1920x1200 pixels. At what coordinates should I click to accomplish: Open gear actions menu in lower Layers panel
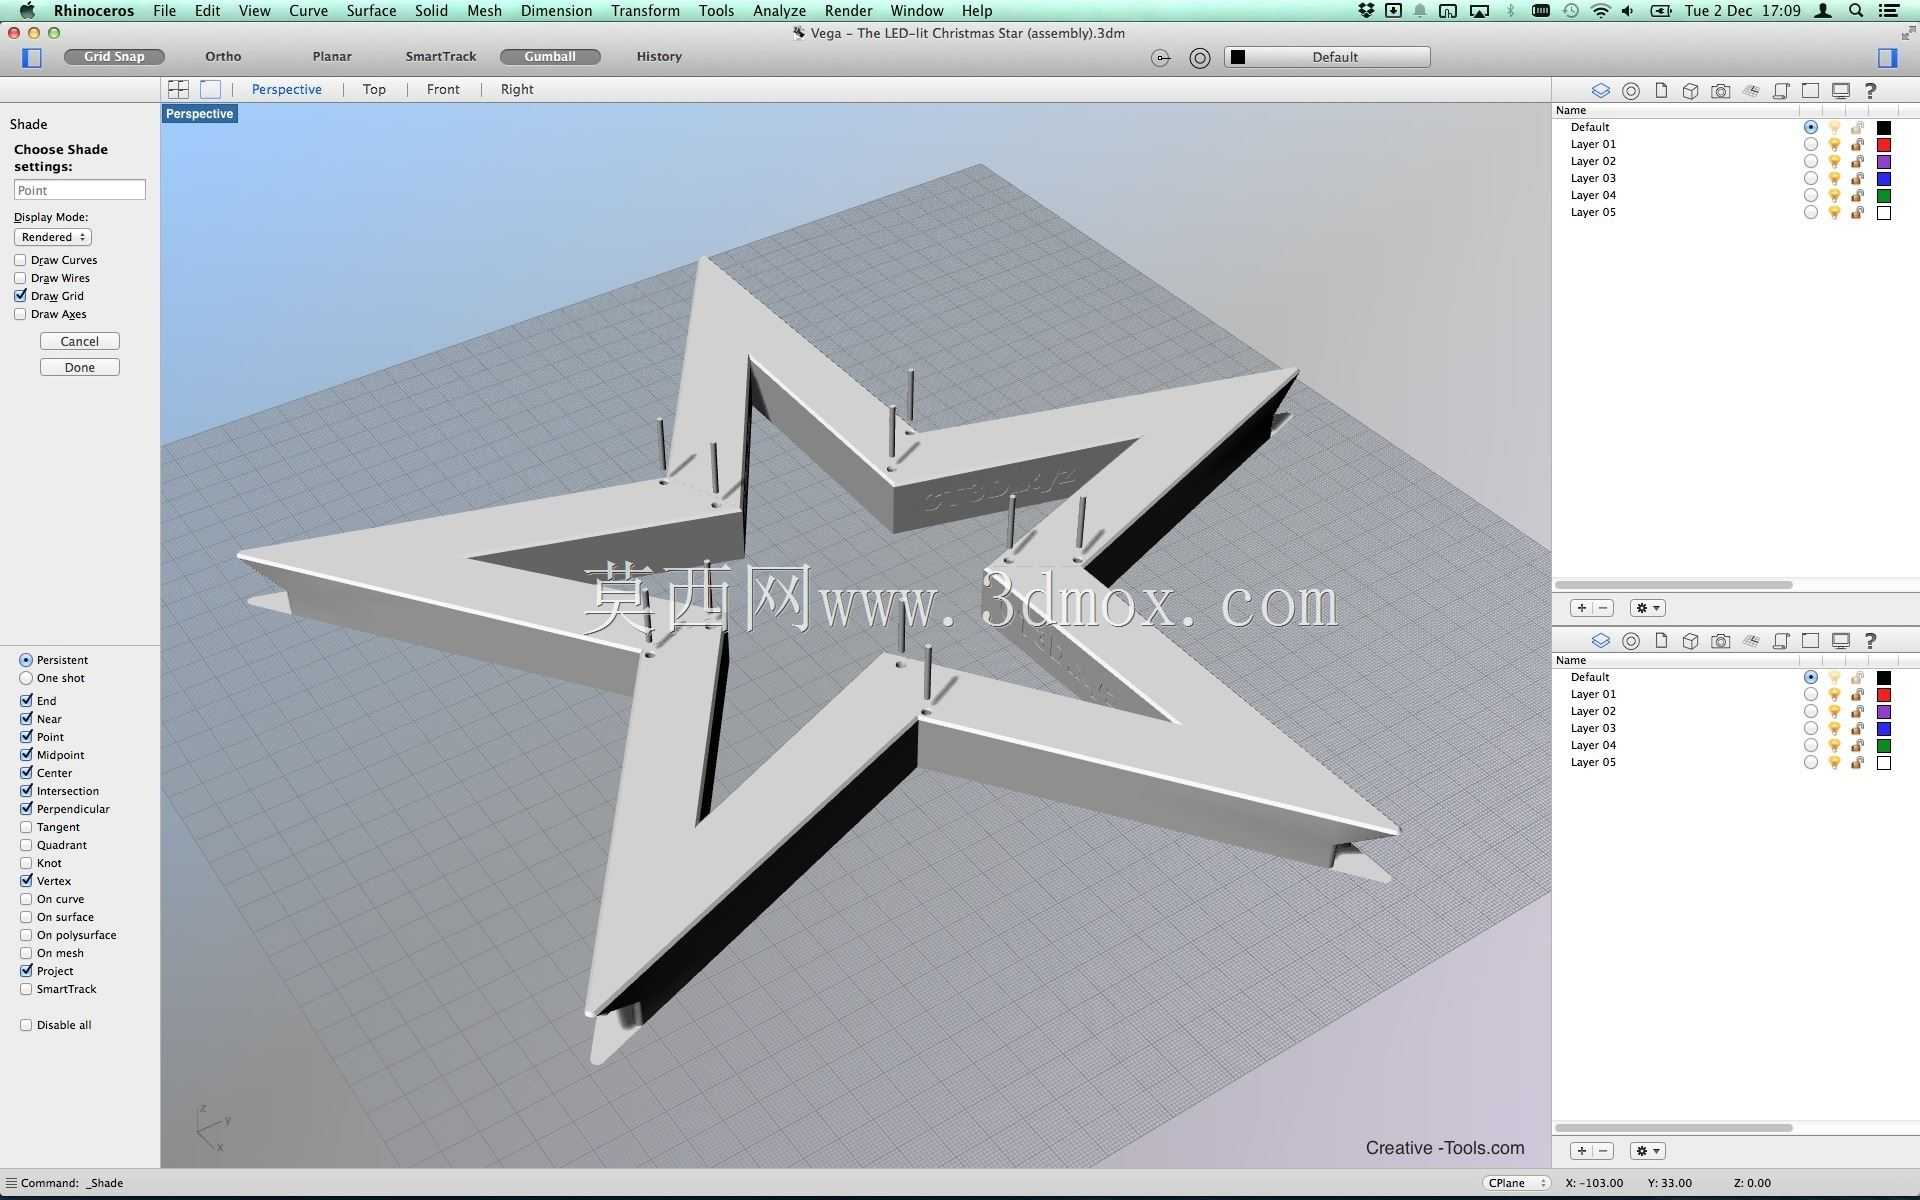1647,1151
